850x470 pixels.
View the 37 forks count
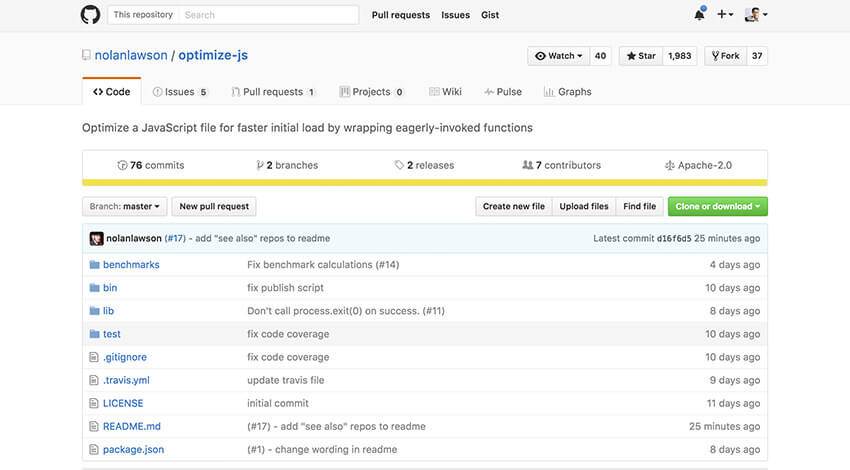point(757,56)
